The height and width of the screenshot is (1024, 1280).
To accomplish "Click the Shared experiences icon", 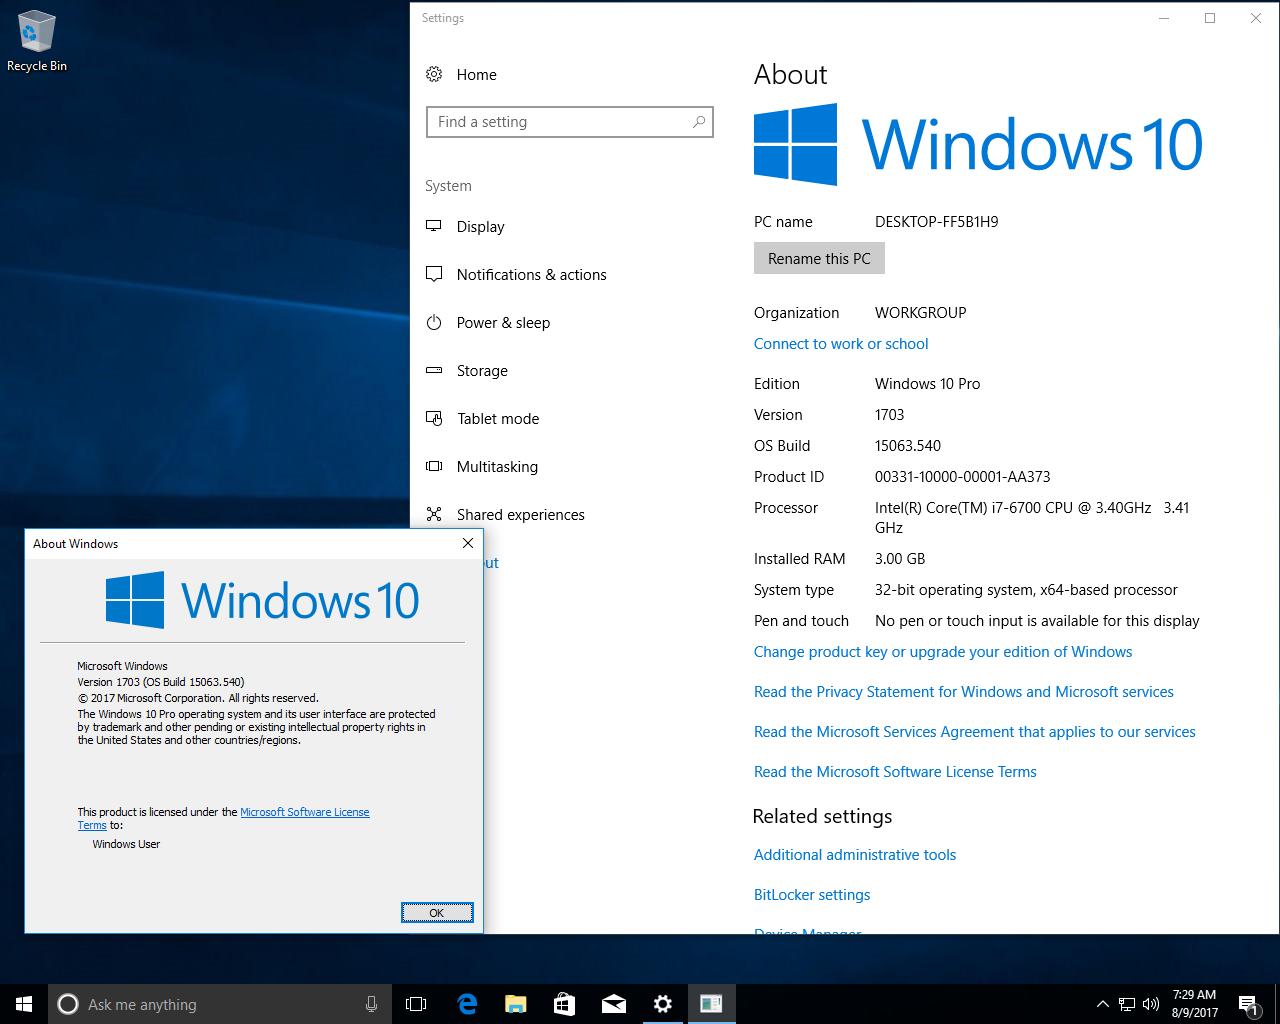I will click(434, 514).
